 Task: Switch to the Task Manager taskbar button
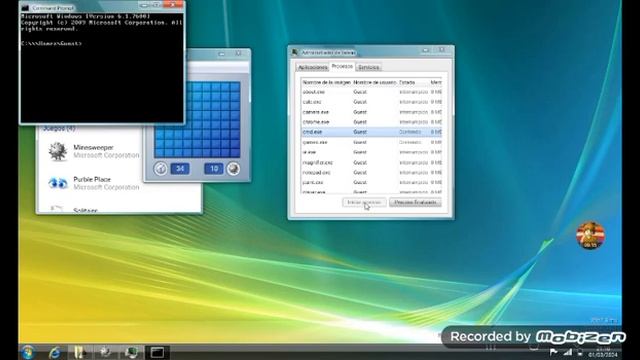131,352
